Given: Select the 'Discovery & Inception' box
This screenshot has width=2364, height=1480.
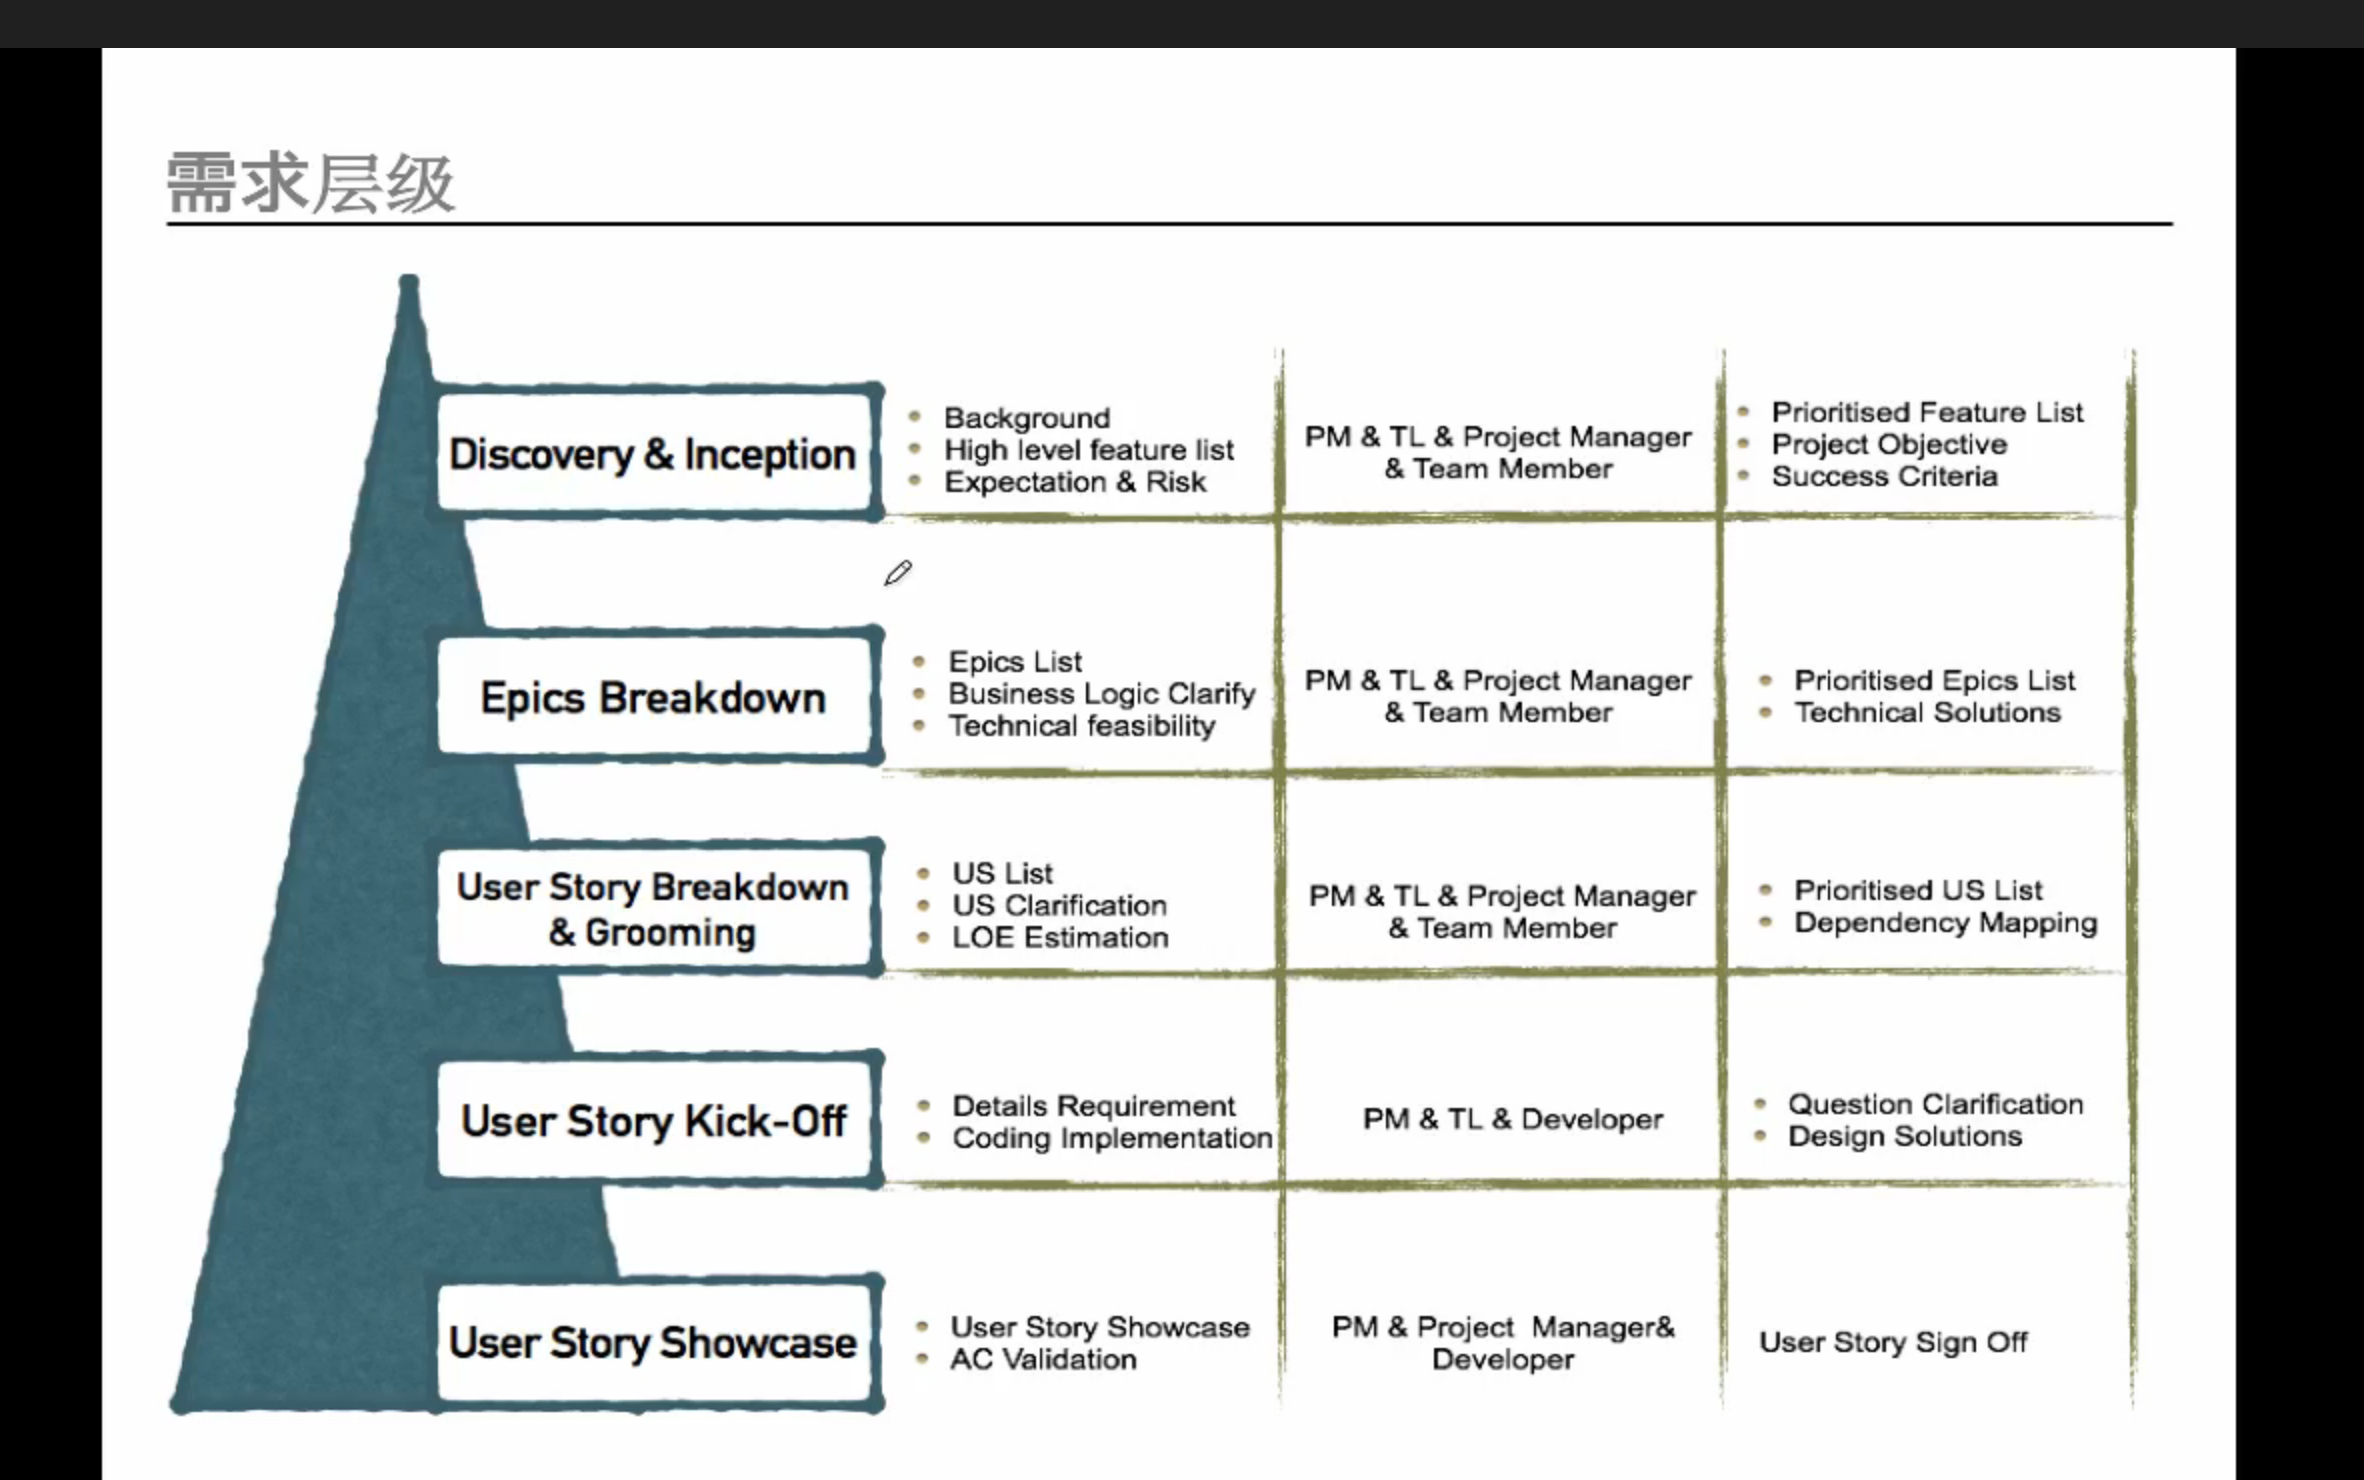Looking at the screenshot, I should coord(655,452).
